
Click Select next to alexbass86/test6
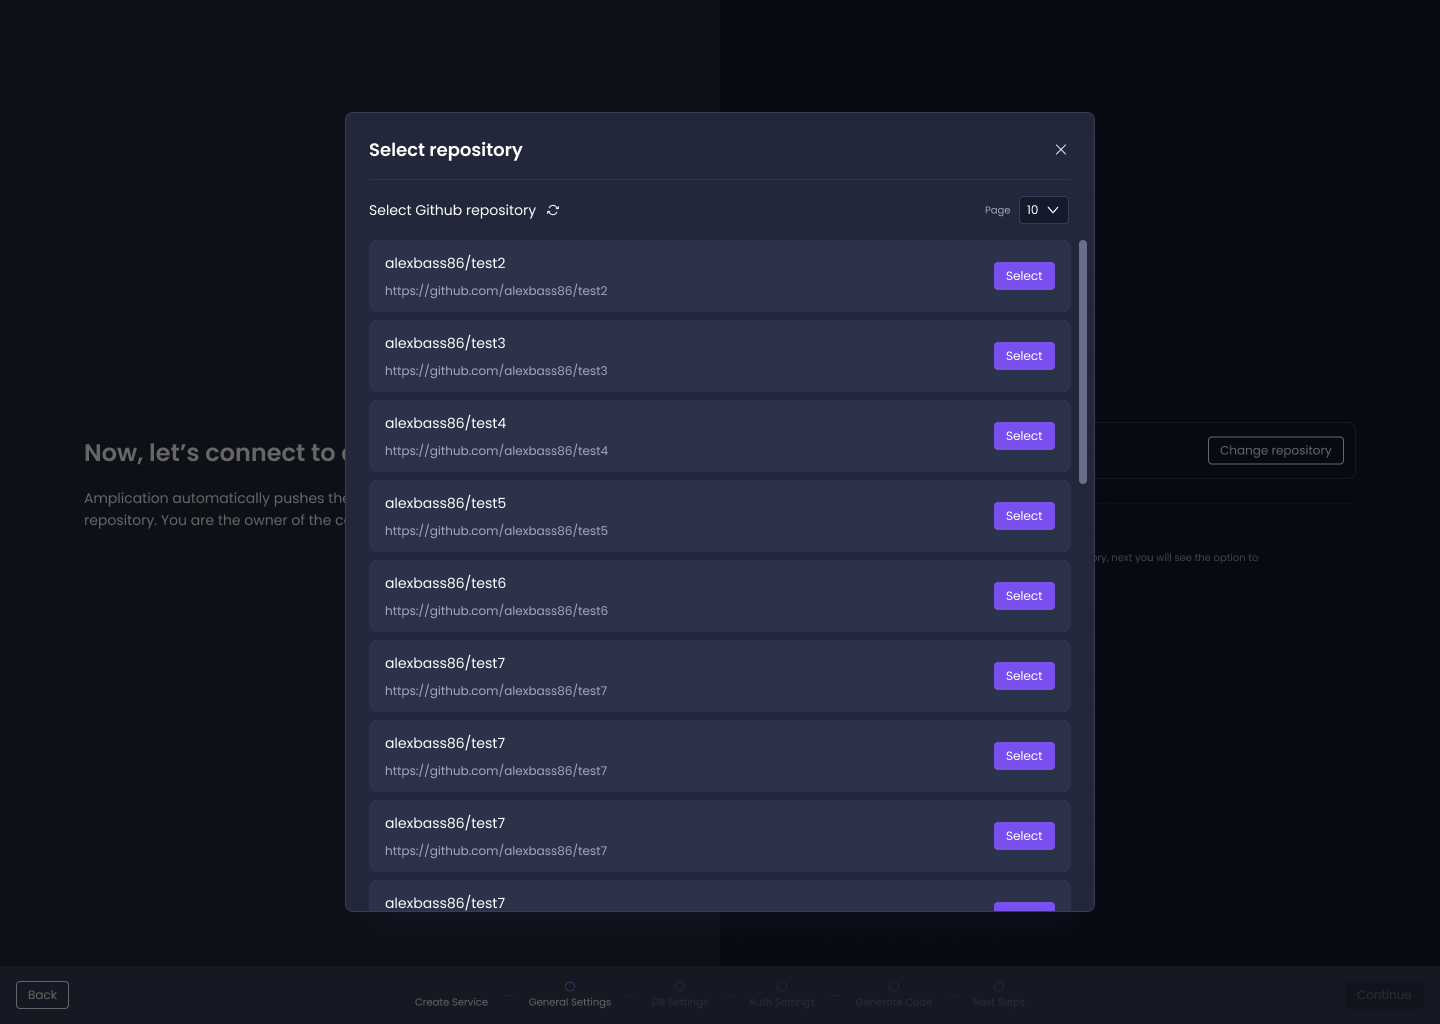[x=1024, y=596]
